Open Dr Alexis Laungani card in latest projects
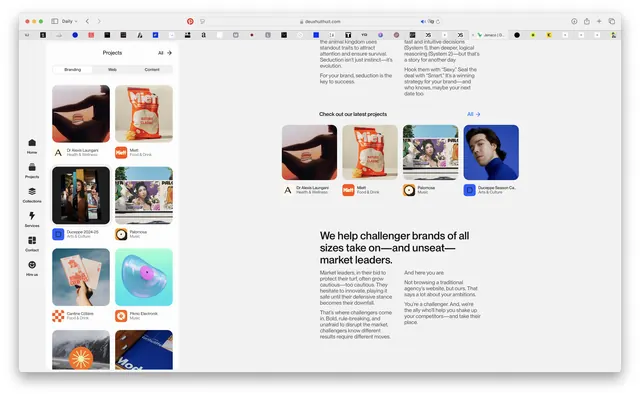Image resolution: width=640 pixels, height=397 pixels. 309,152
